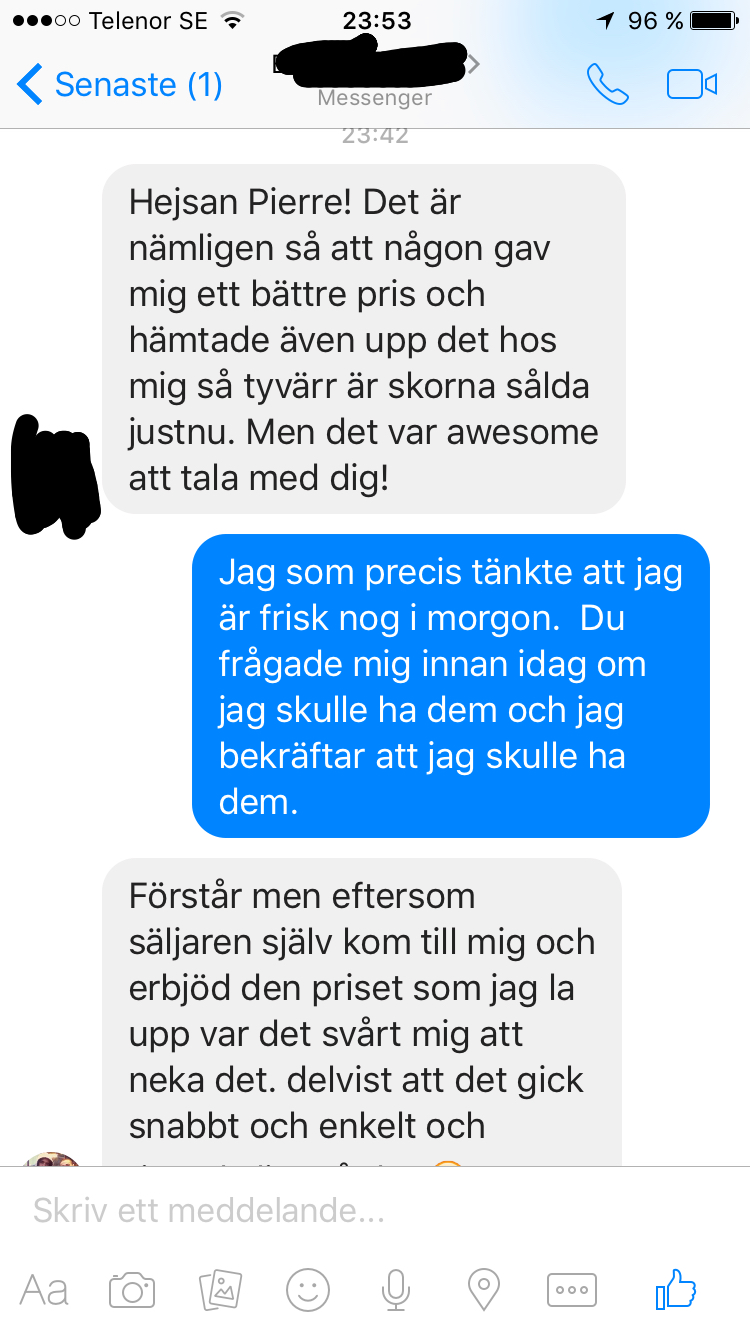Go back to Senaste (1)
750x1334 pixels.
(x=120, y=85)
